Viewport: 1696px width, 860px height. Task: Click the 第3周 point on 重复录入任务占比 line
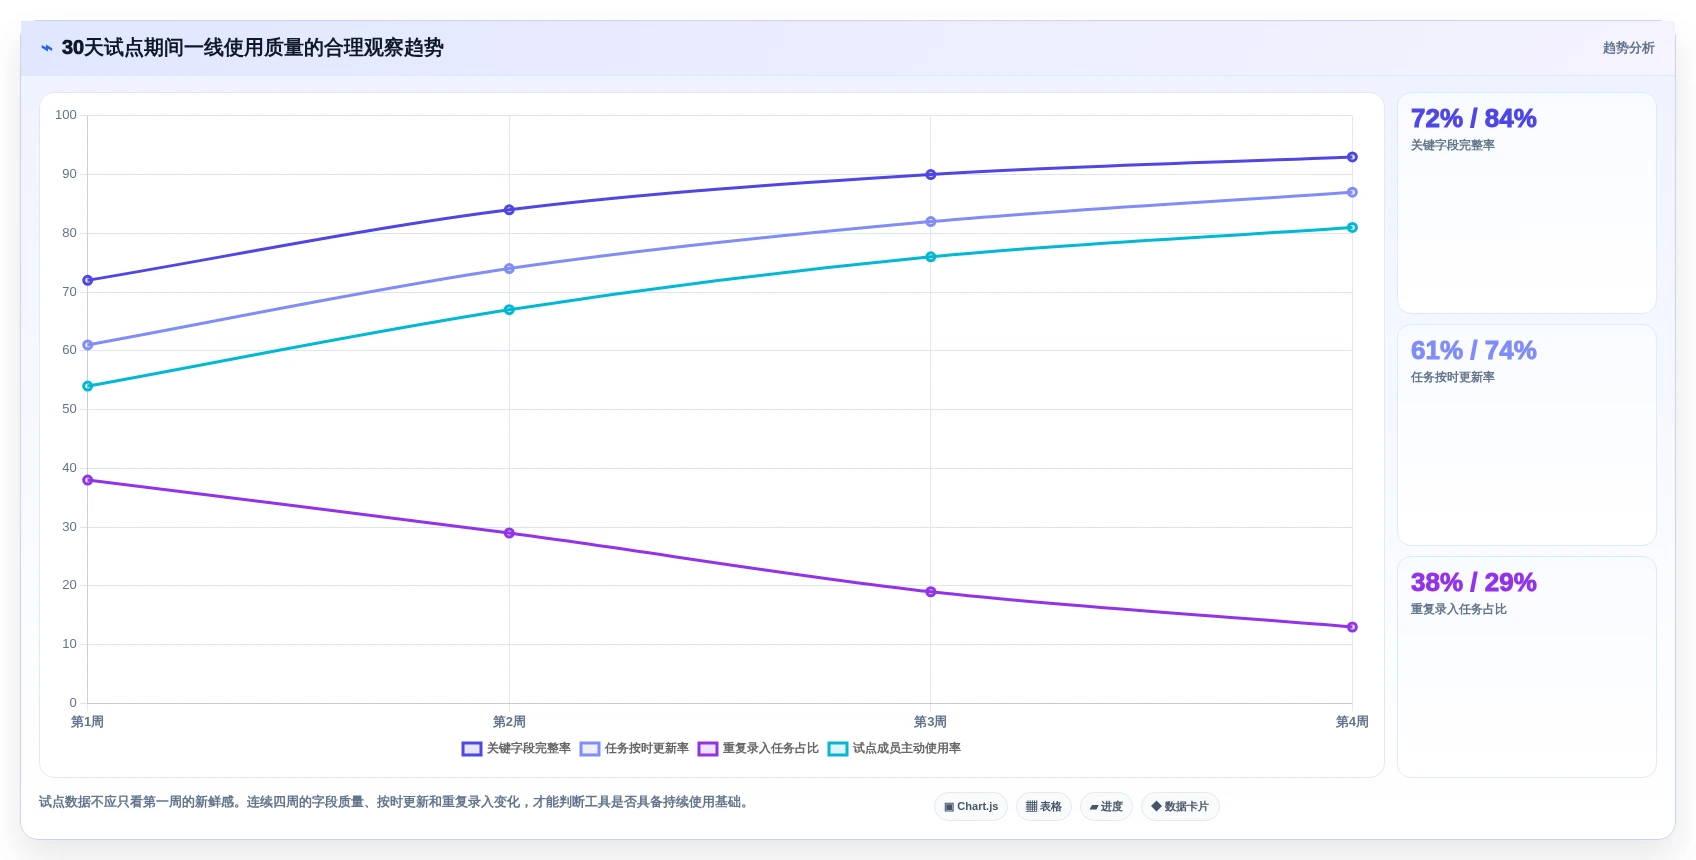pos(930,592)
